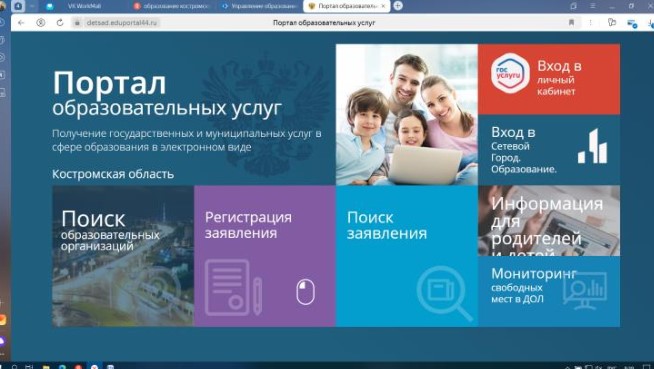
Task: Open the Вход в Сетевой Город. Образование tile
Action: [x=549, y=150]
